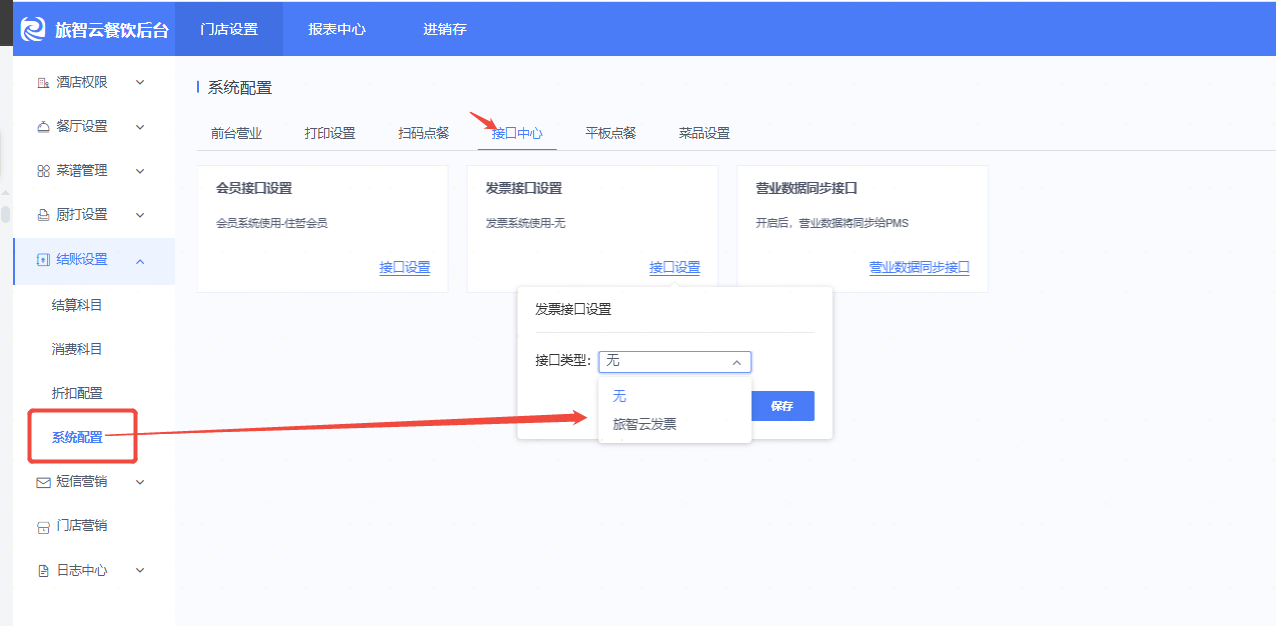Switch to the 前台营业 tab

236,133
